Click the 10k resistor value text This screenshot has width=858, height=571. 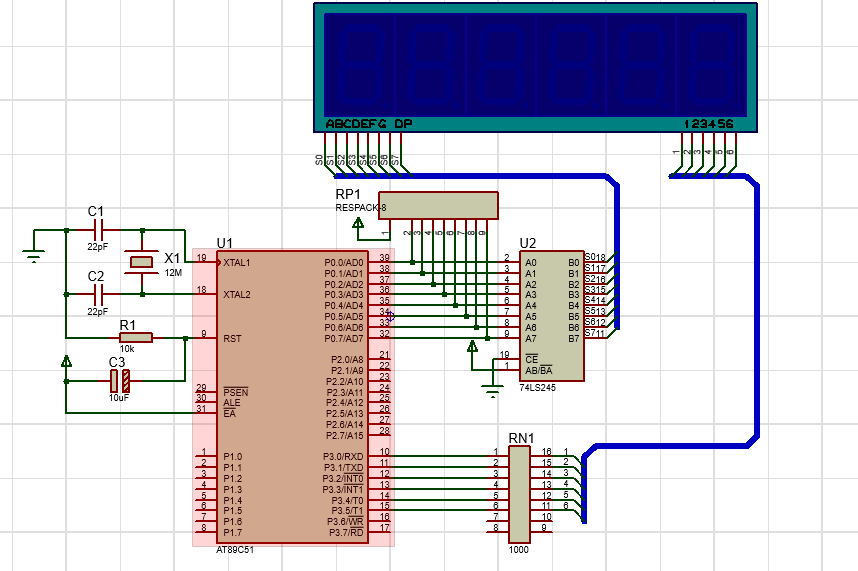pos(127,348)
